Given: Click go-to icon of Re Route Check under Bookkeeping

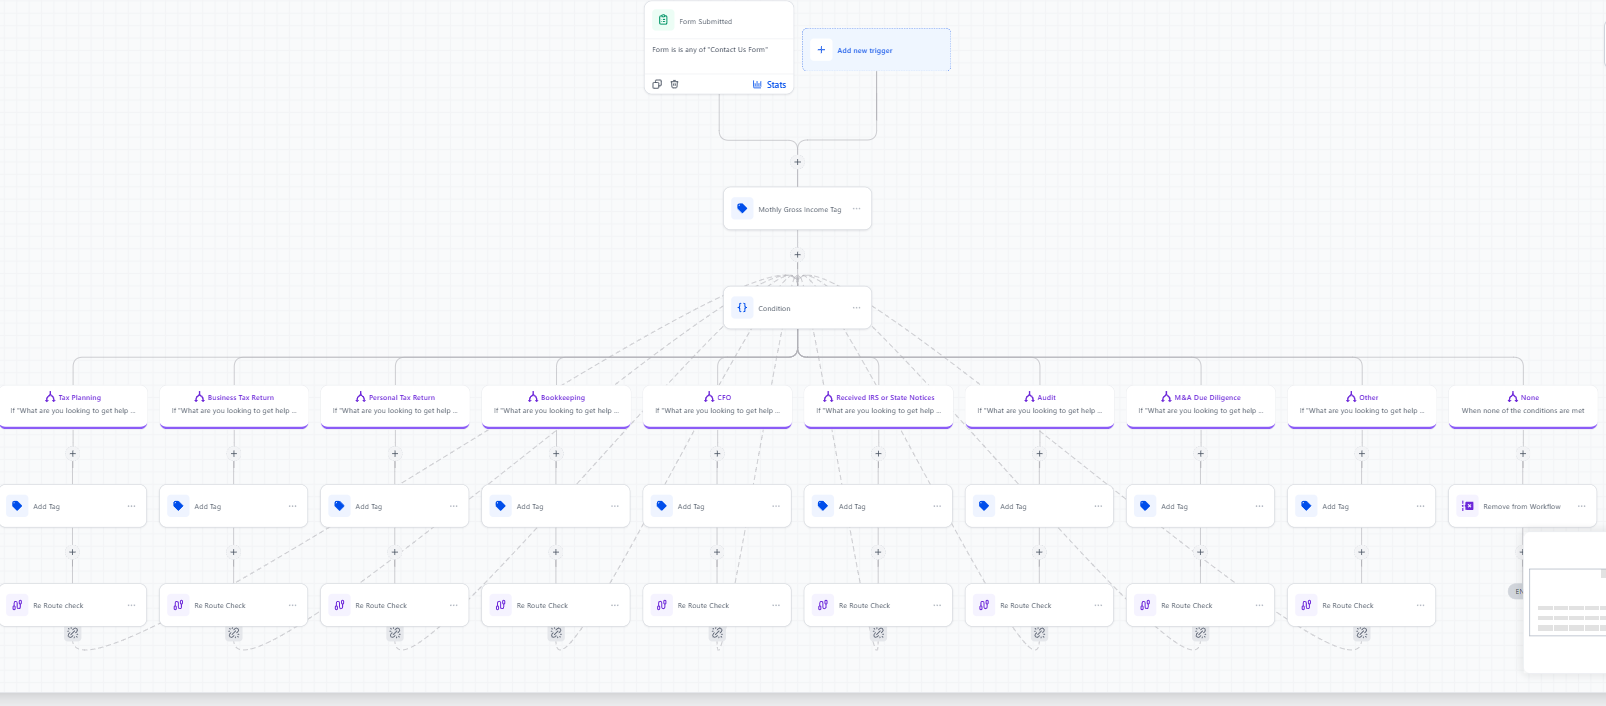Looking at the screenshot, I should 501,605.
